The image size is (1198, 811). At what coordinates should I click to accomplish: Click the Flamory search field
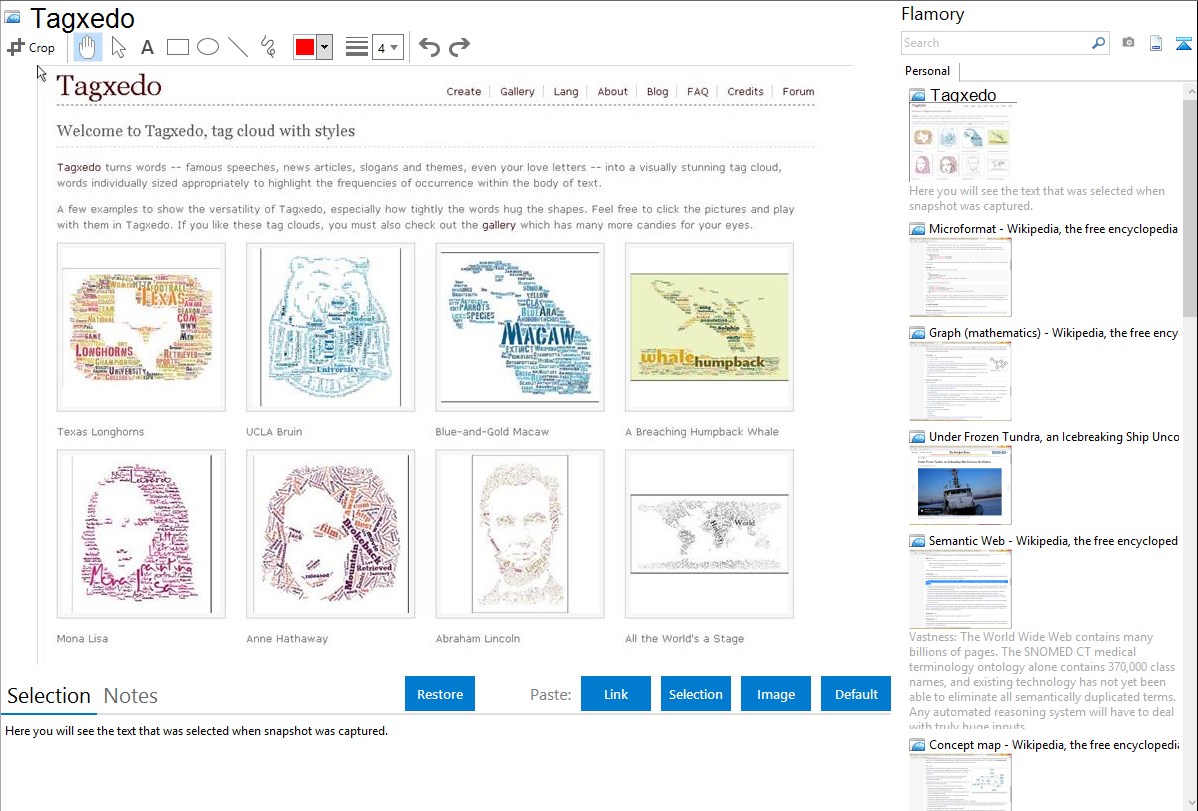995,43
